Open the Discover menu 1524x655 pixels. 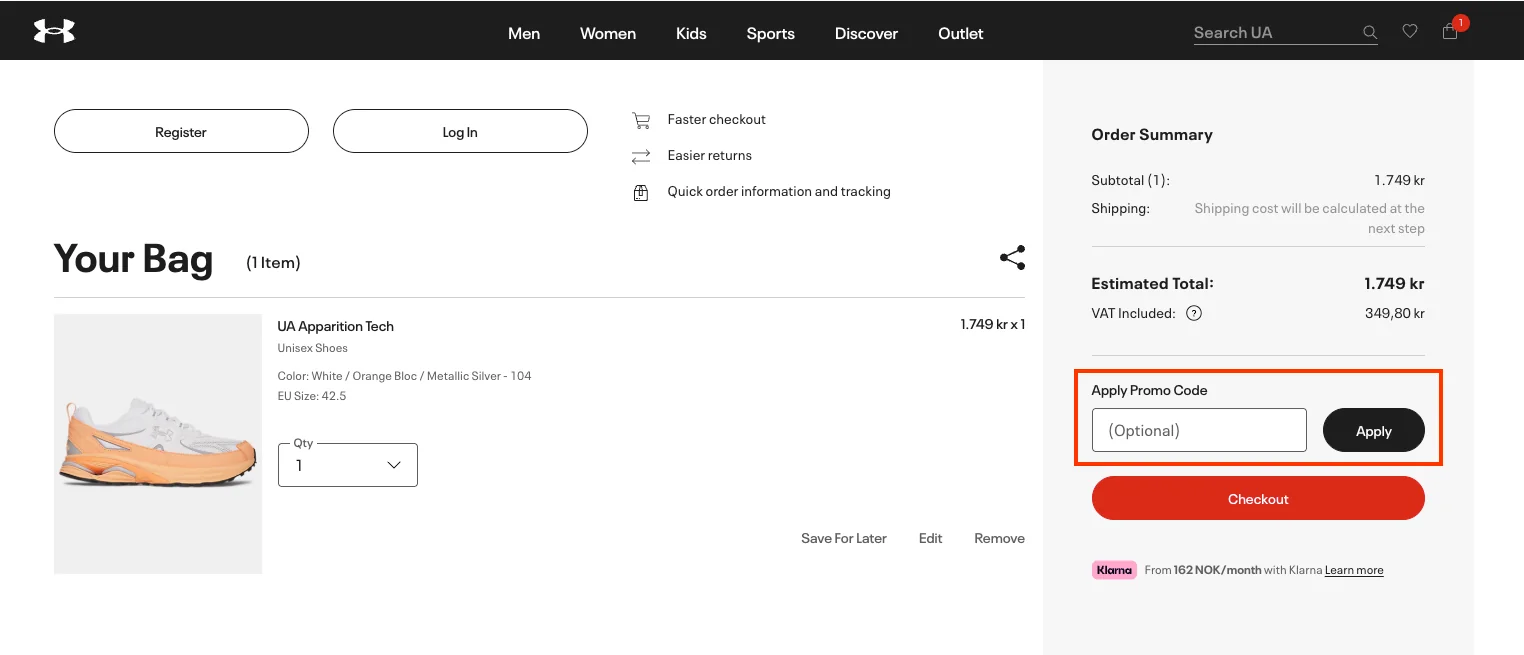point(867,33)
